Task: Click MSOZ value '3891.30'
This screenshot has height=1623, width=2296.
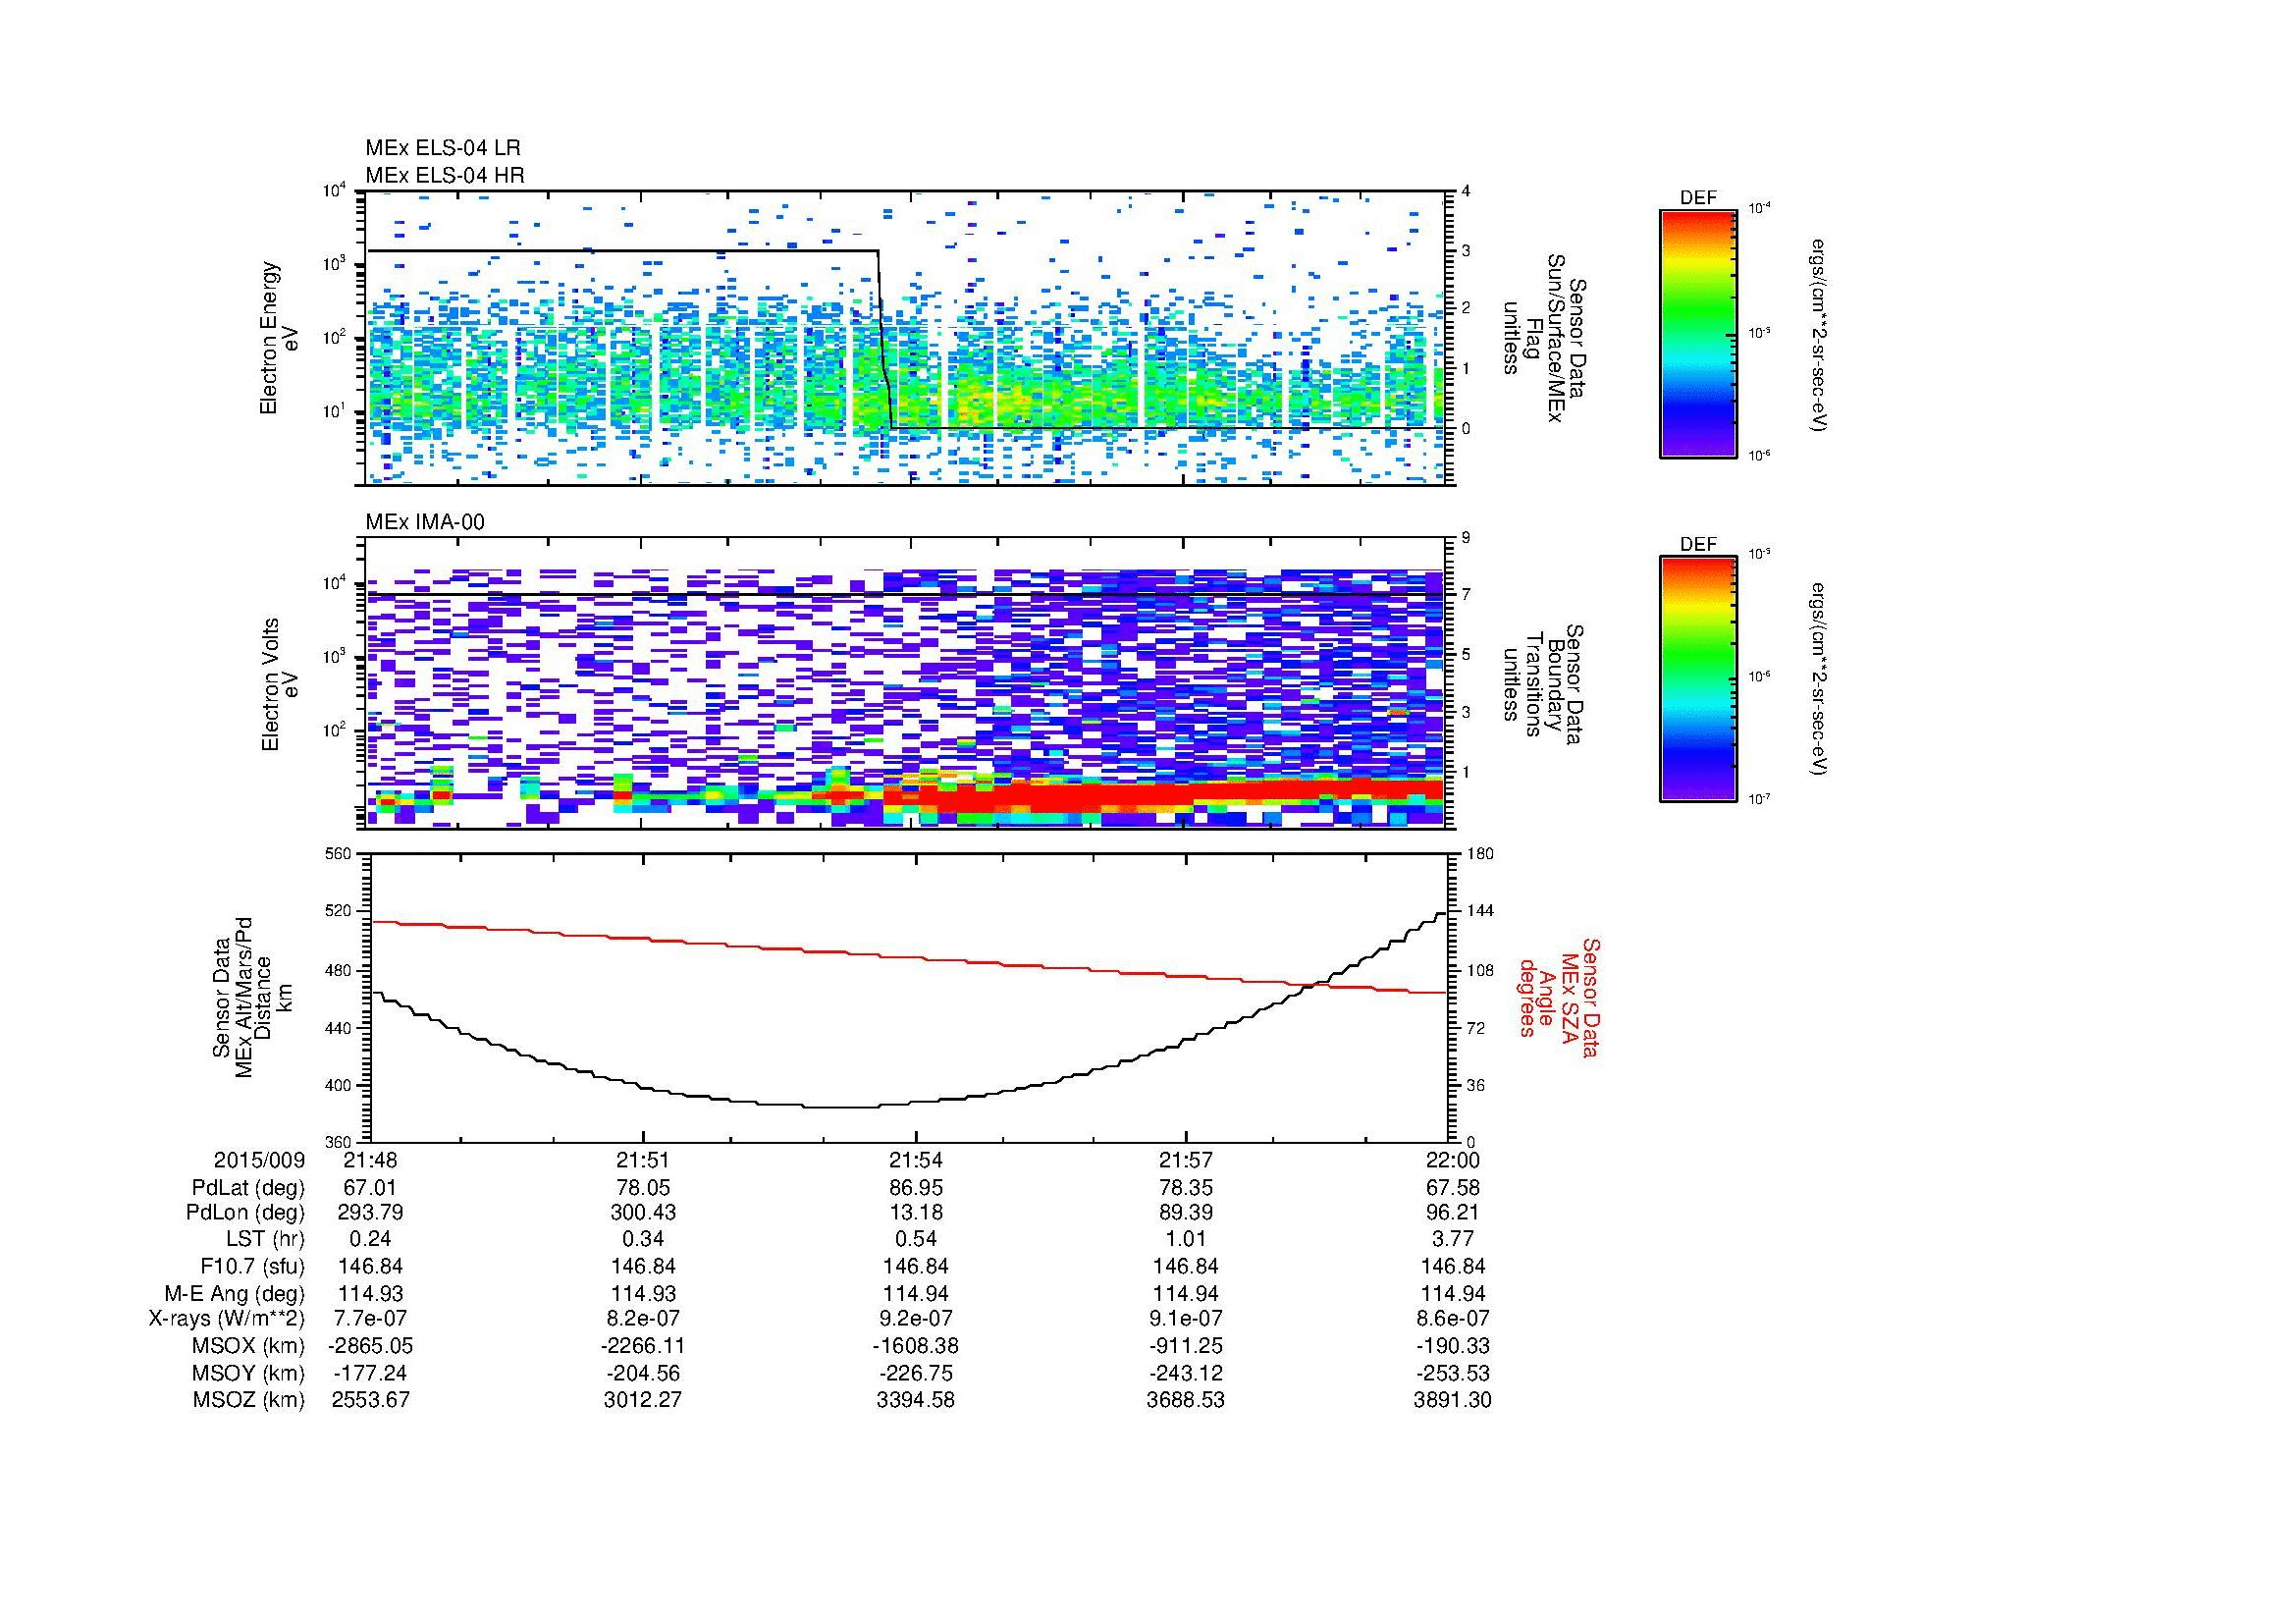Action: 1452,1400
